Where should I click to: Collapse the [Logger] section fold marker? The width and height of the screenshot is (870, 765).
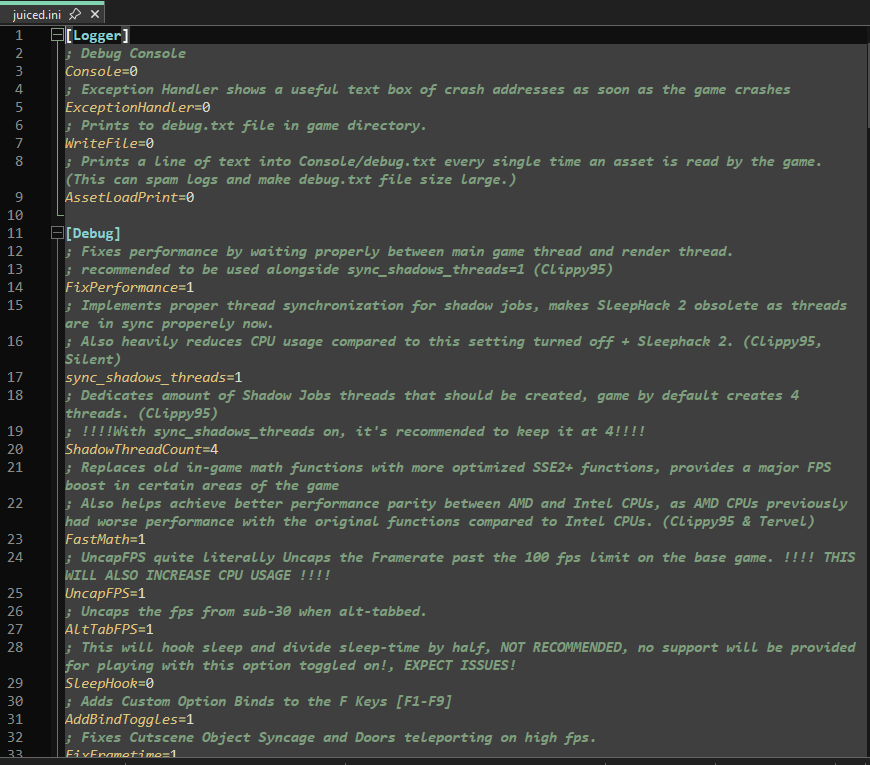[57, 36]
